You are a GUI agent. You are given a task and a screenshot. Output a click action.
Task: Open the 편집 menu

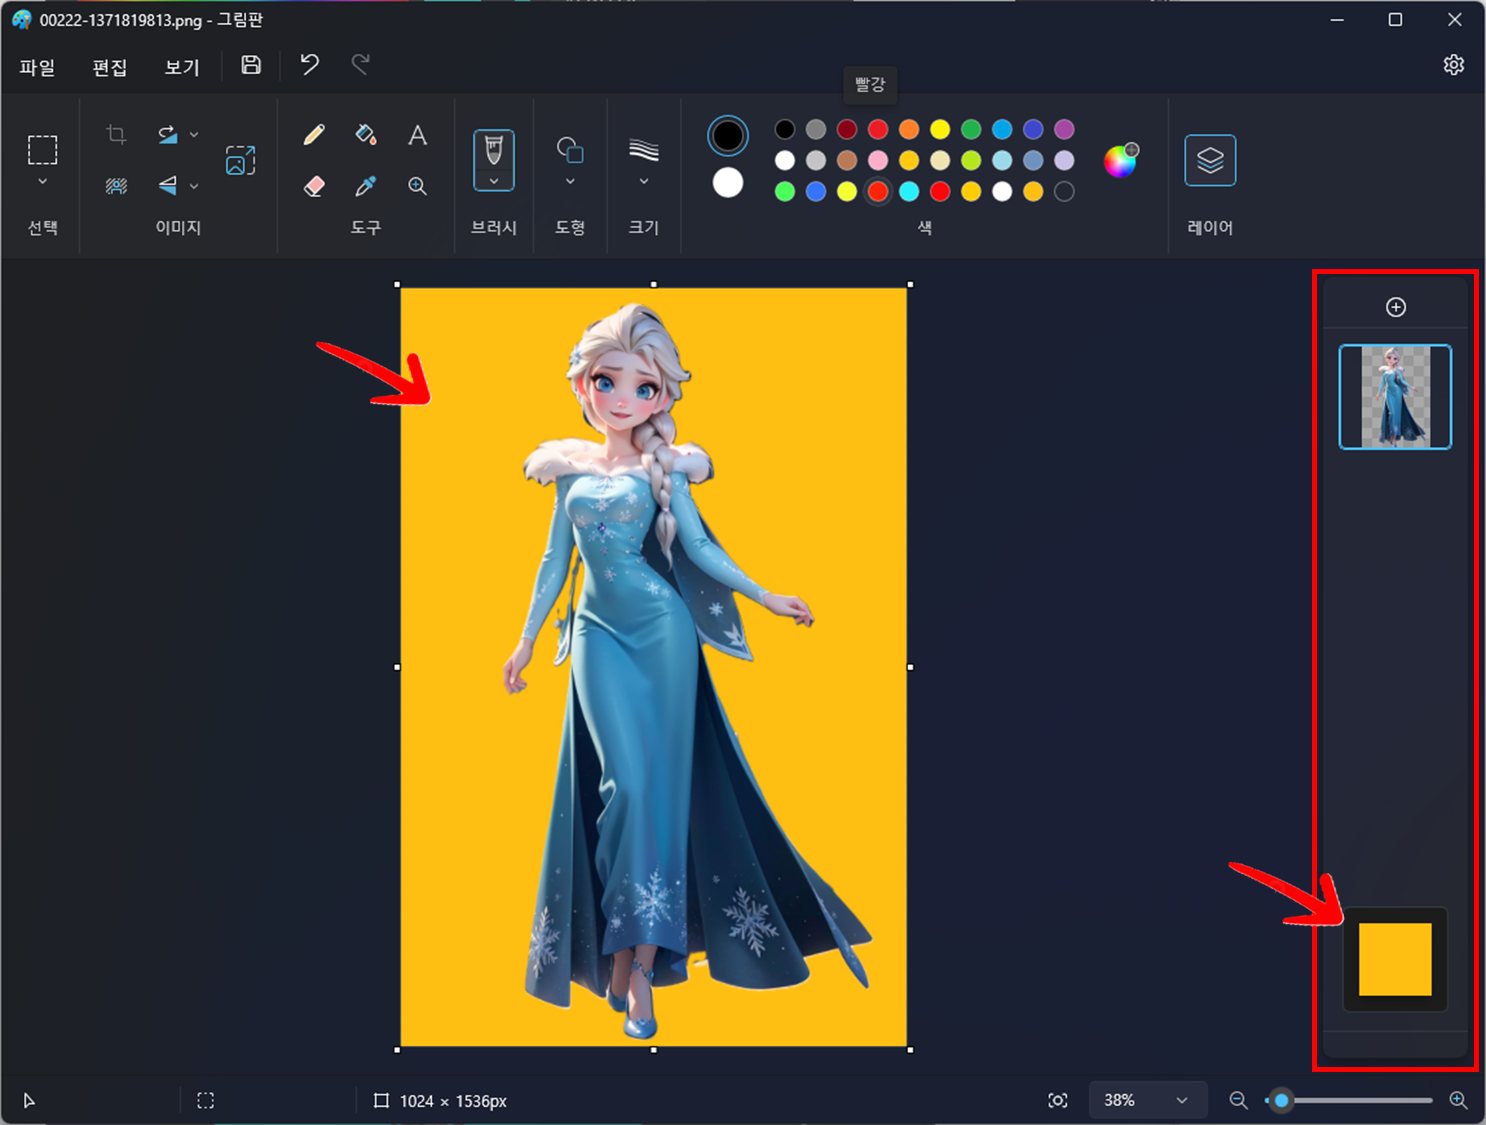pos(110,67)
